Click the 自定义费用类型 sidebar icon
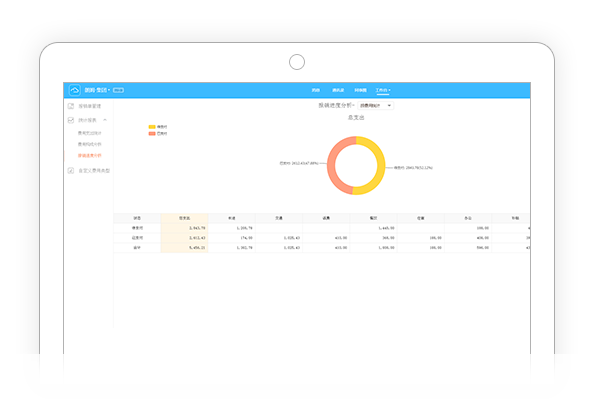 pos(71,171)
